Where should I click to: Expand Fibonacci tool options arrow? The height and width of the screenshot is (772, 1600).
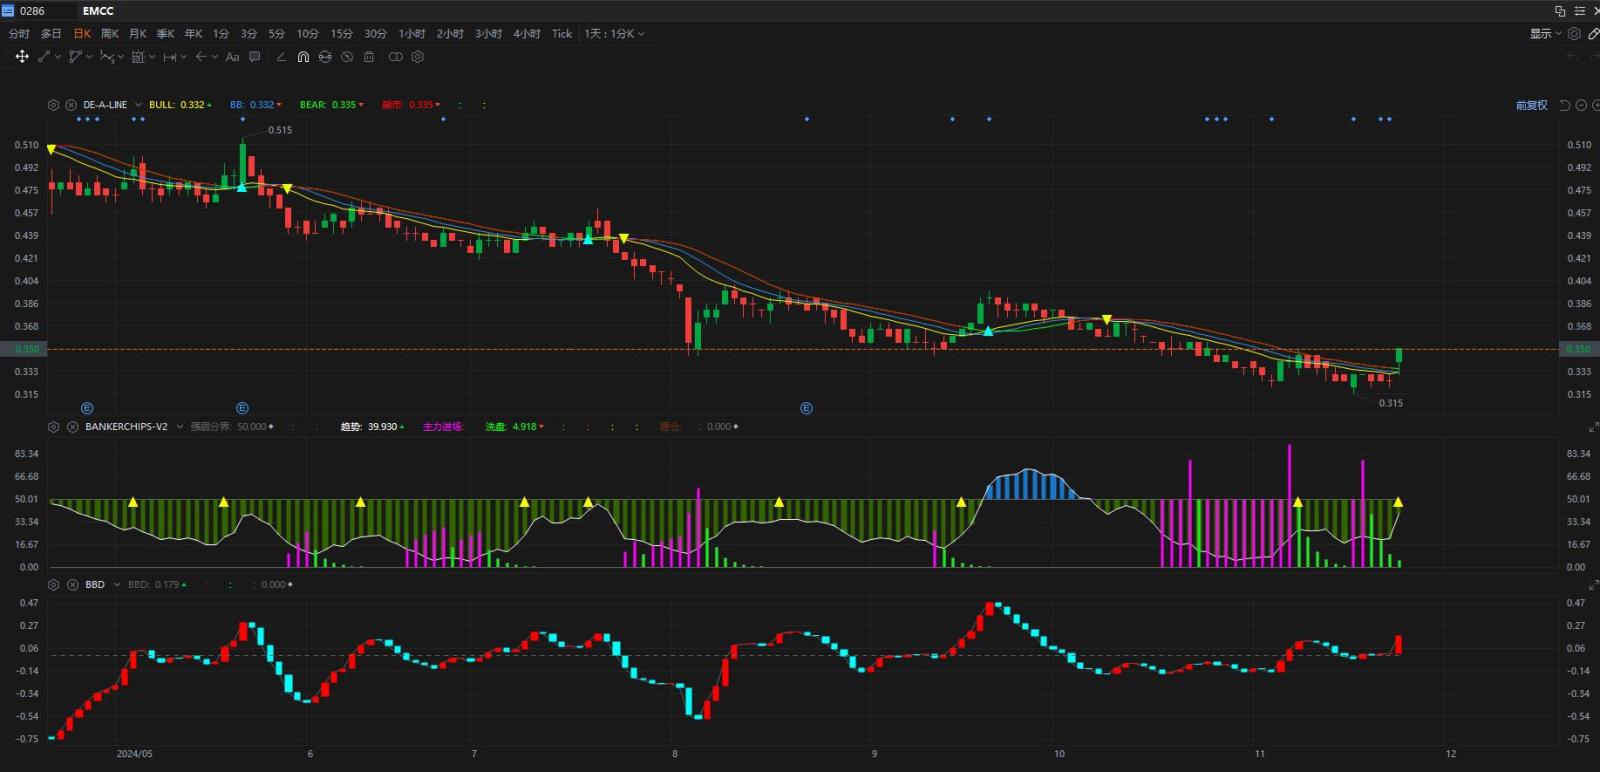[152, 57]
